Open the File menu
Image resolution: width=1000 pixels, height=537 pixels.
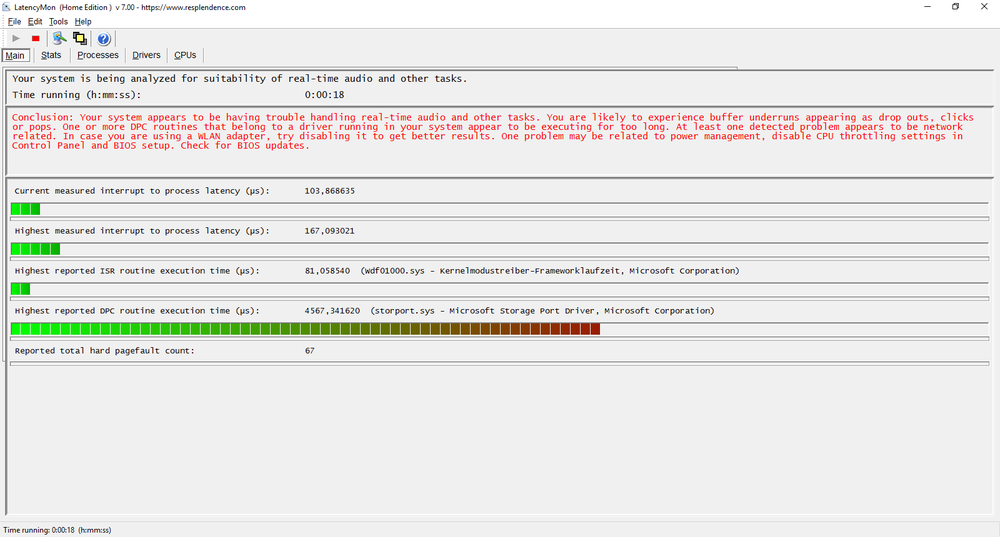pos(14,21)
